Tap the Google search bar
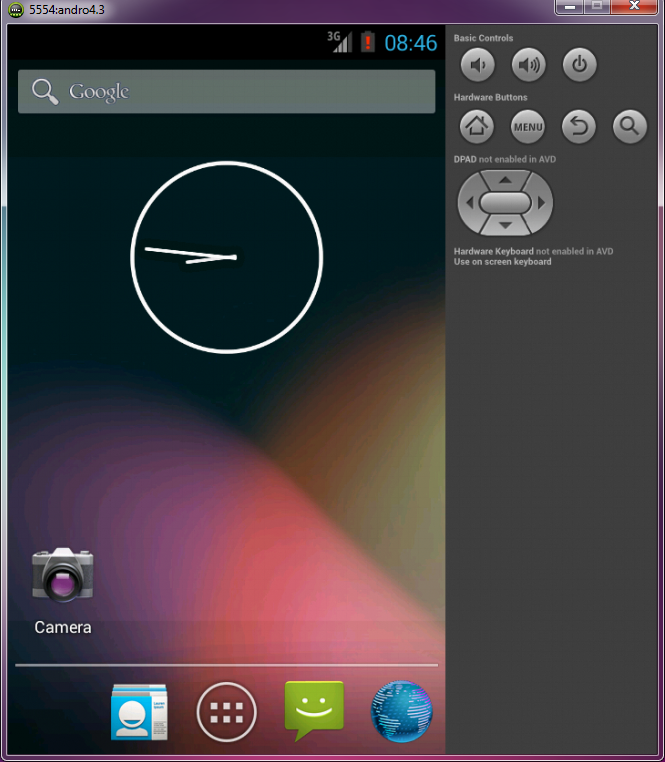 point(227,91)
